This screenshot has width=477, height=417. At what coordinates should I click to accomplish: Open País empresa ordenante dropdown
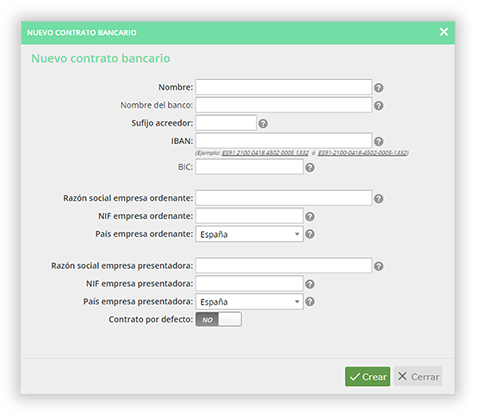click(249, 234)
